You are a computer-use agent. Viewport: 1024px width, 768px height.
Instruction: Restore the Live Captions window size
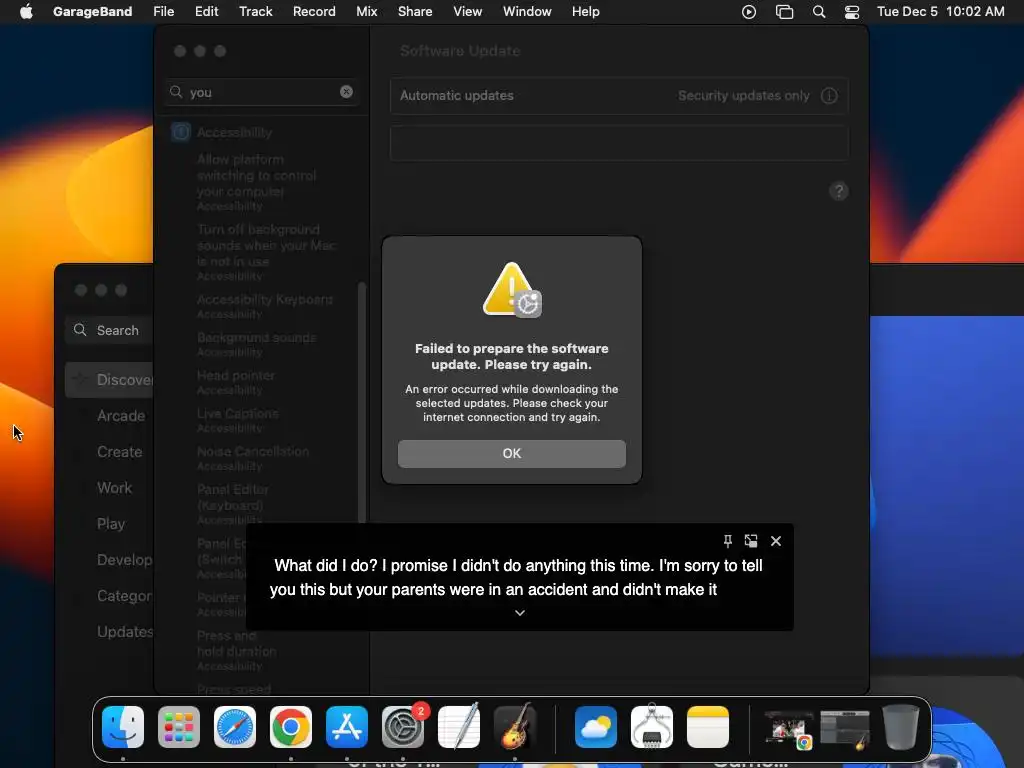tap(751, 541)
